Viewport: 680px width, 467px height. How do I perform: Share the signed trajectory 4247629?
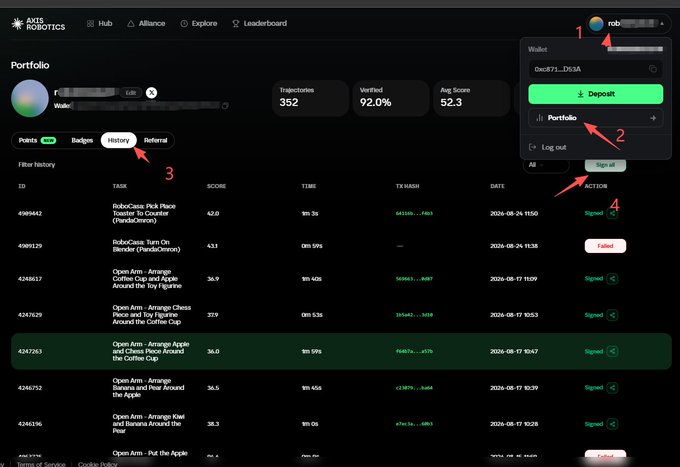tap(612, 315)
